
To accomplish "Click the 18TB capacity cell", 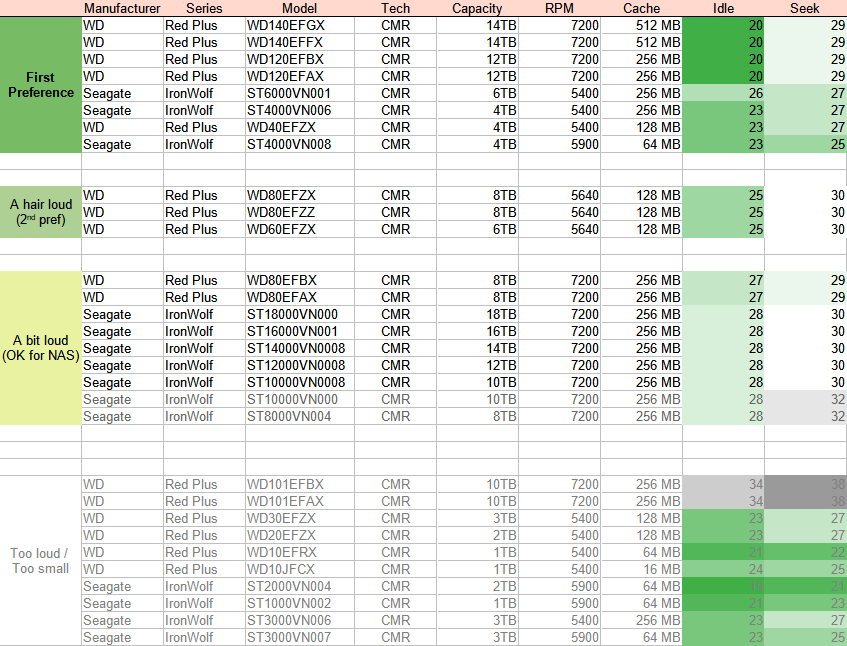I will [478, 314].
